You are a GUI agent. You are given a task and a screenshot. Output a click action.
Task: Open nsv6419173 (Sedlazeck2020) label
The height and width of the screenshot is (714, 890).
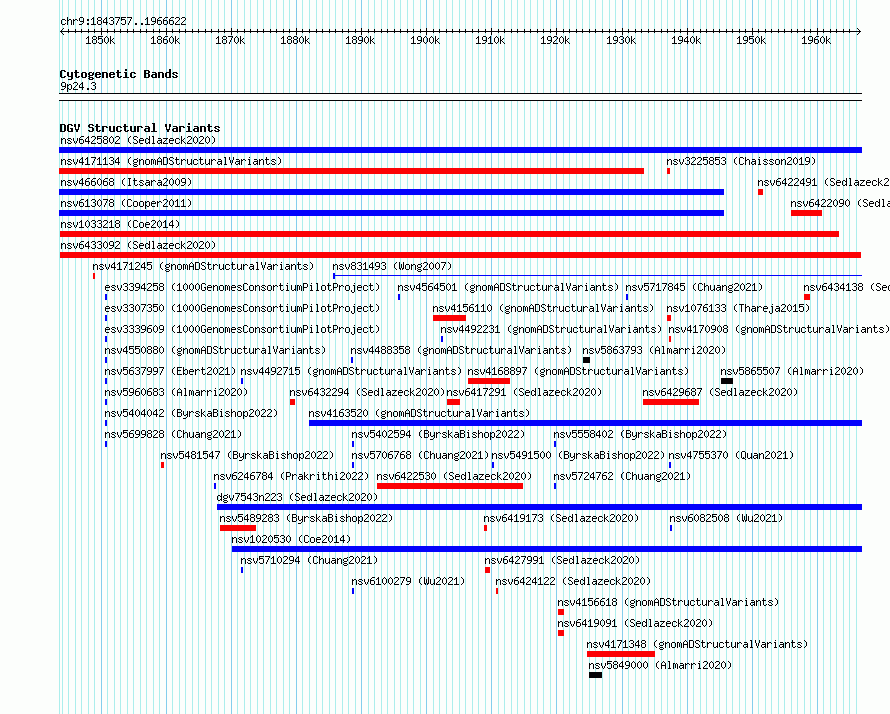click(561, 518)
